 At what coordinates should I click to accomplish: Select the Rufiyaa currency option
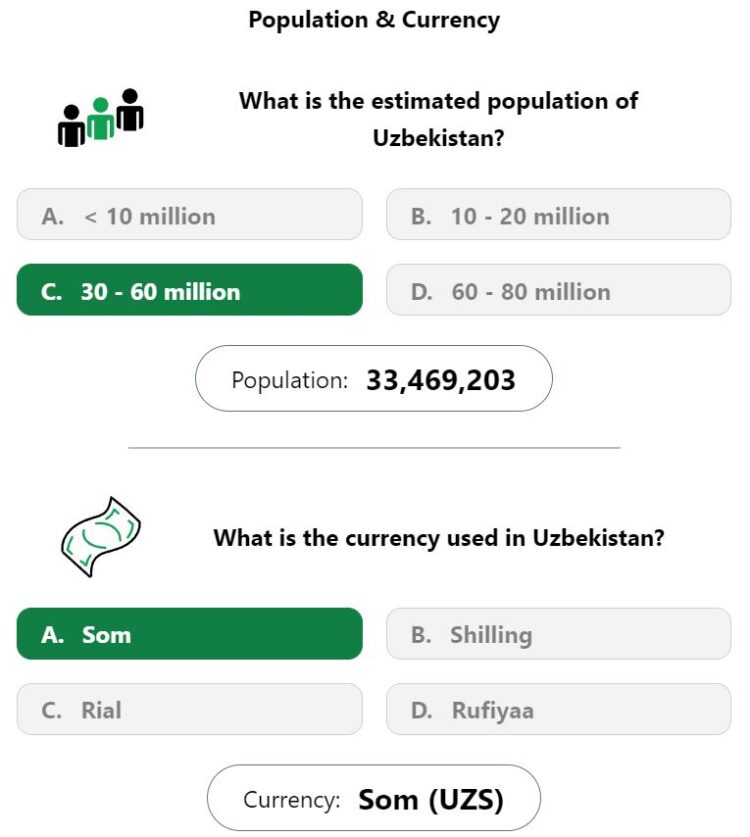pyautogui.click(x=558, y=709)
